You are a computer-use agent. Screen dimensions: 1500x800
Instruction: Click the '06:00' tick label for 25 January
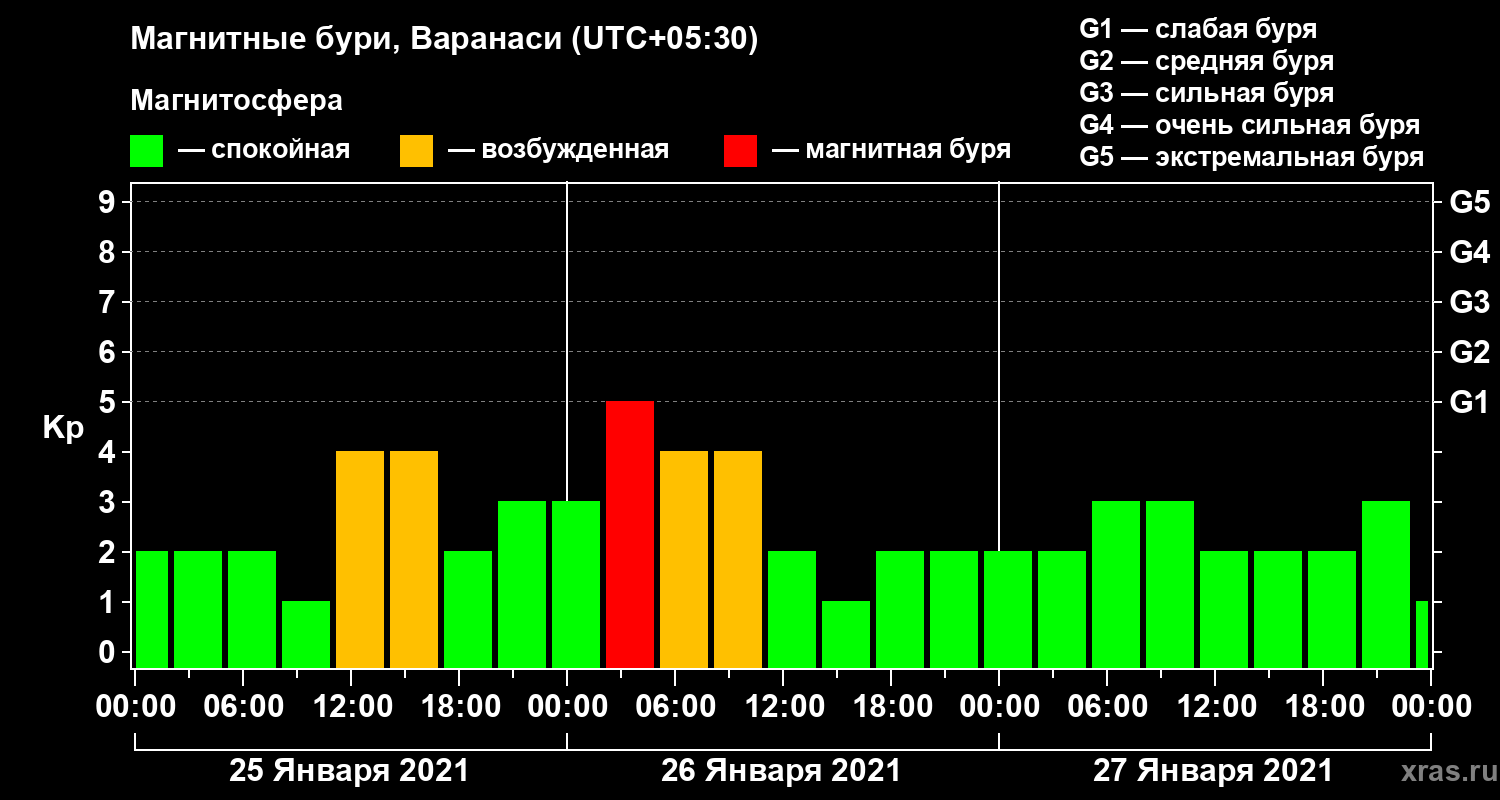pyautogui.click(x=243, y=706)
